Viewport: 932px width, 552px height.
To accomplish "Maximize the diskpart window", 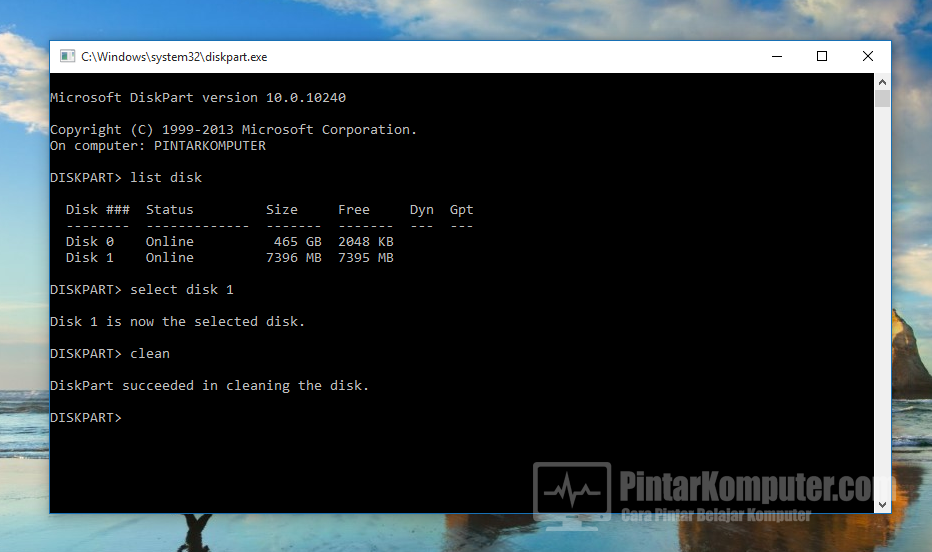I will click(x=822, y=56).
